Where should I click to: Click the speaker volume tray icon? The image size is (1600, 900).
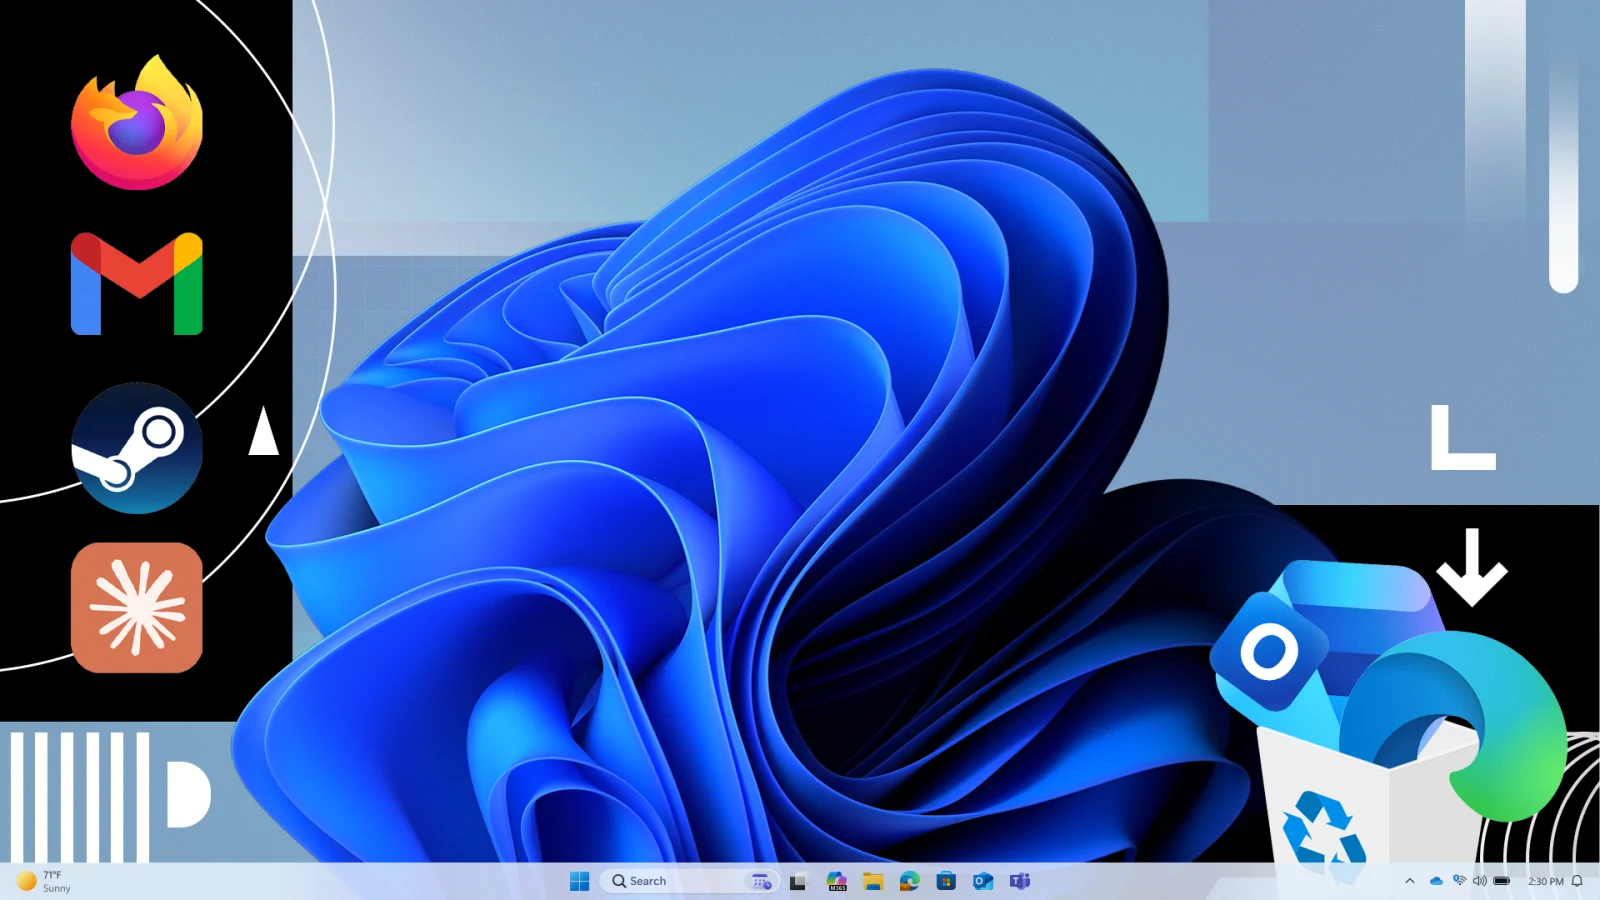[1480, 881]
